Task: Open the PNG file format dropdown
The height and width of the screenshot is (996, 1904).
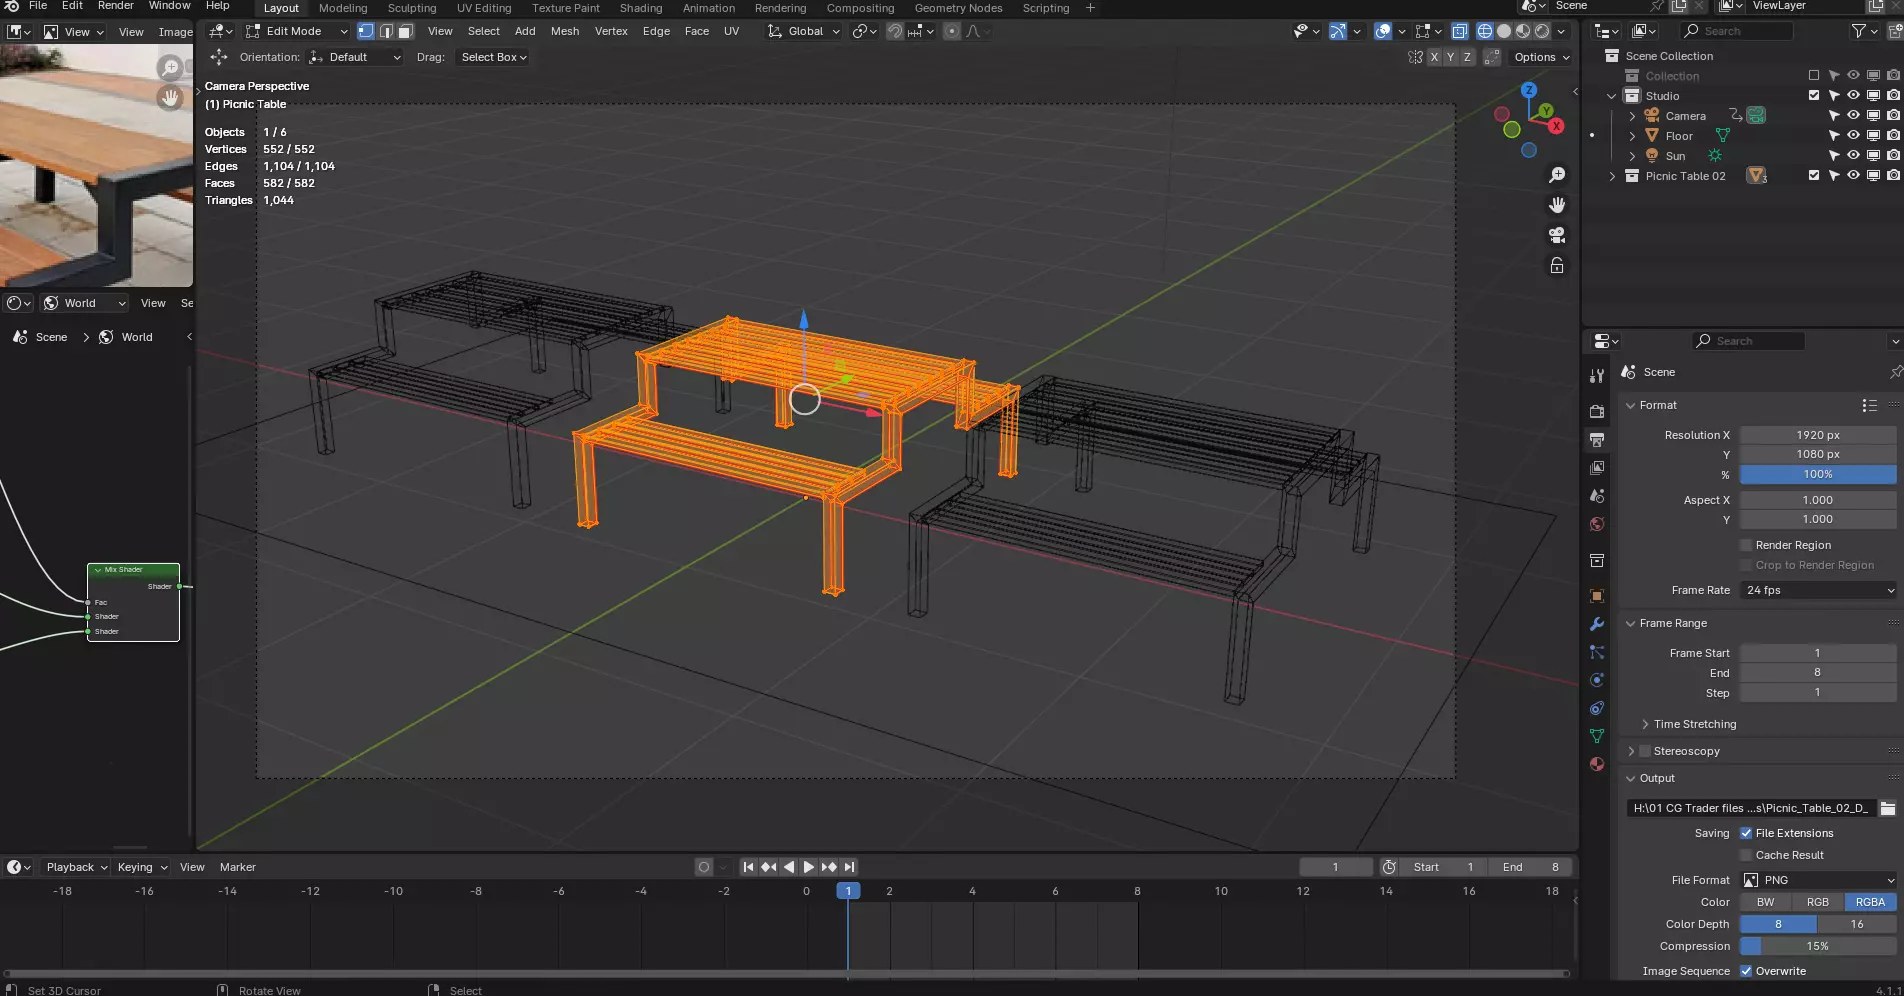Action: coord(1818,880)
